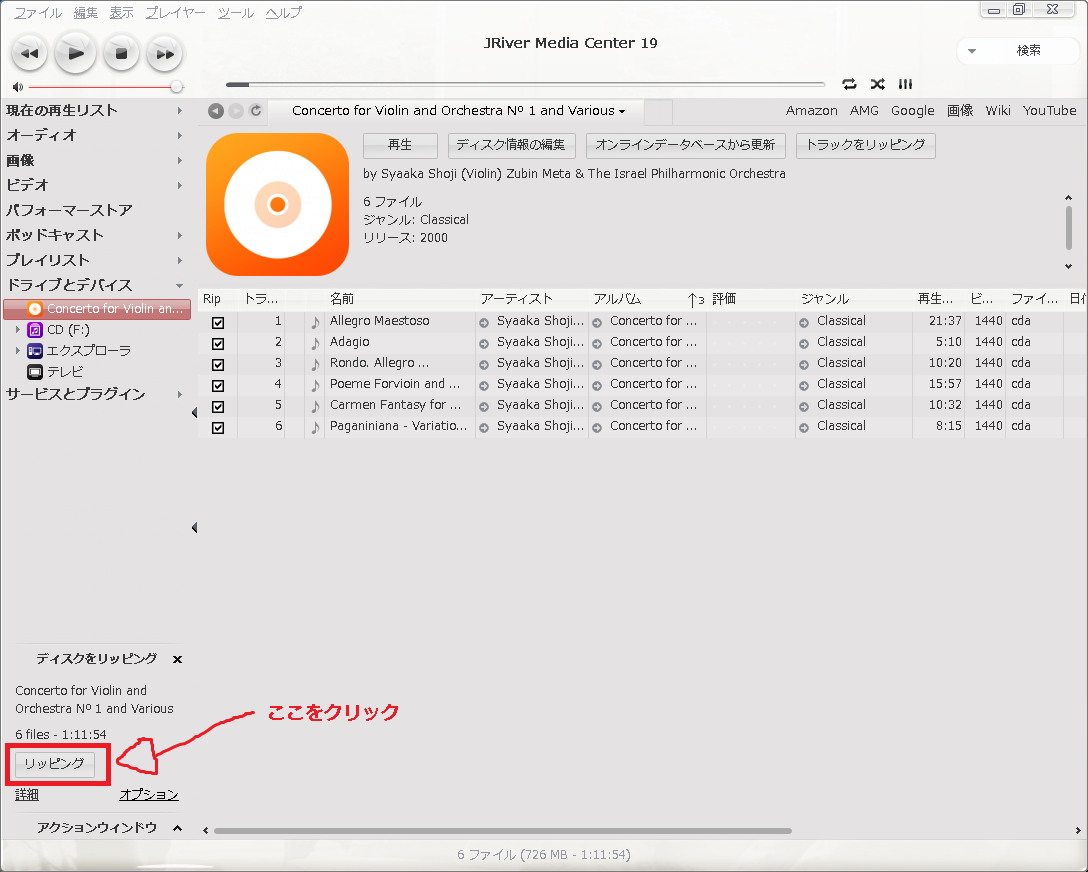
Task: Click the リッピング button
Action: tap(54, 764)
